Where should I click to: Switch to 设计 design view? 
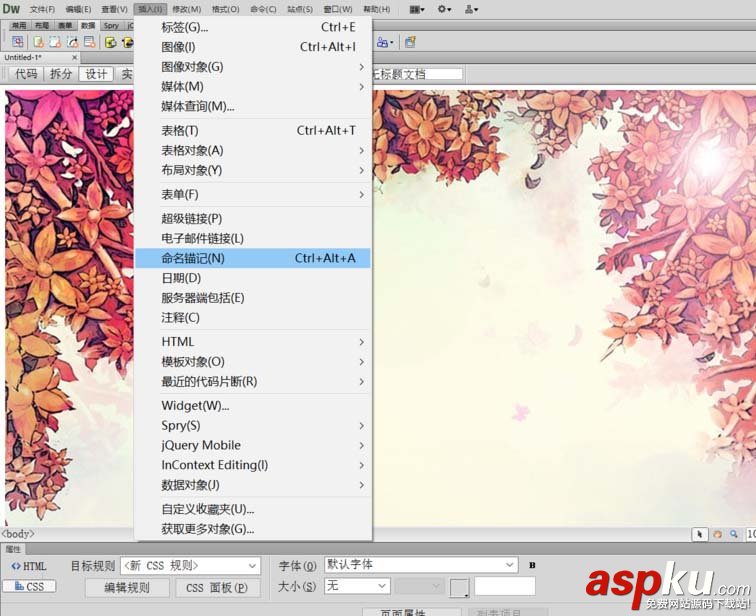(x=96, y=74)
